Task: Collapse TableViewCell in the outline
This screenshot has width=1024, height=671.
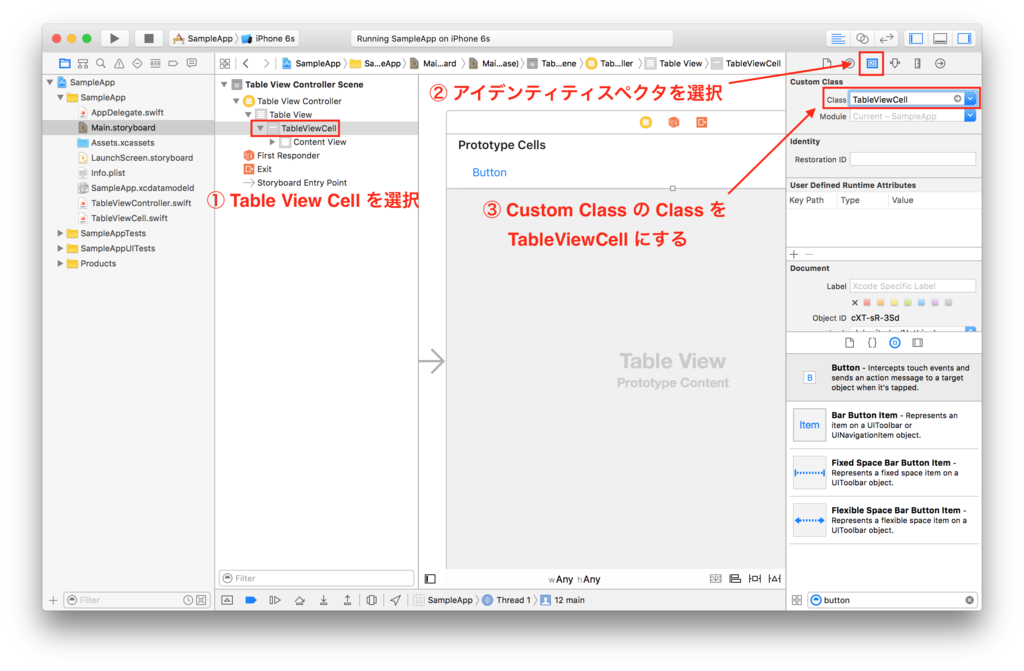Action: click(260, 128)
